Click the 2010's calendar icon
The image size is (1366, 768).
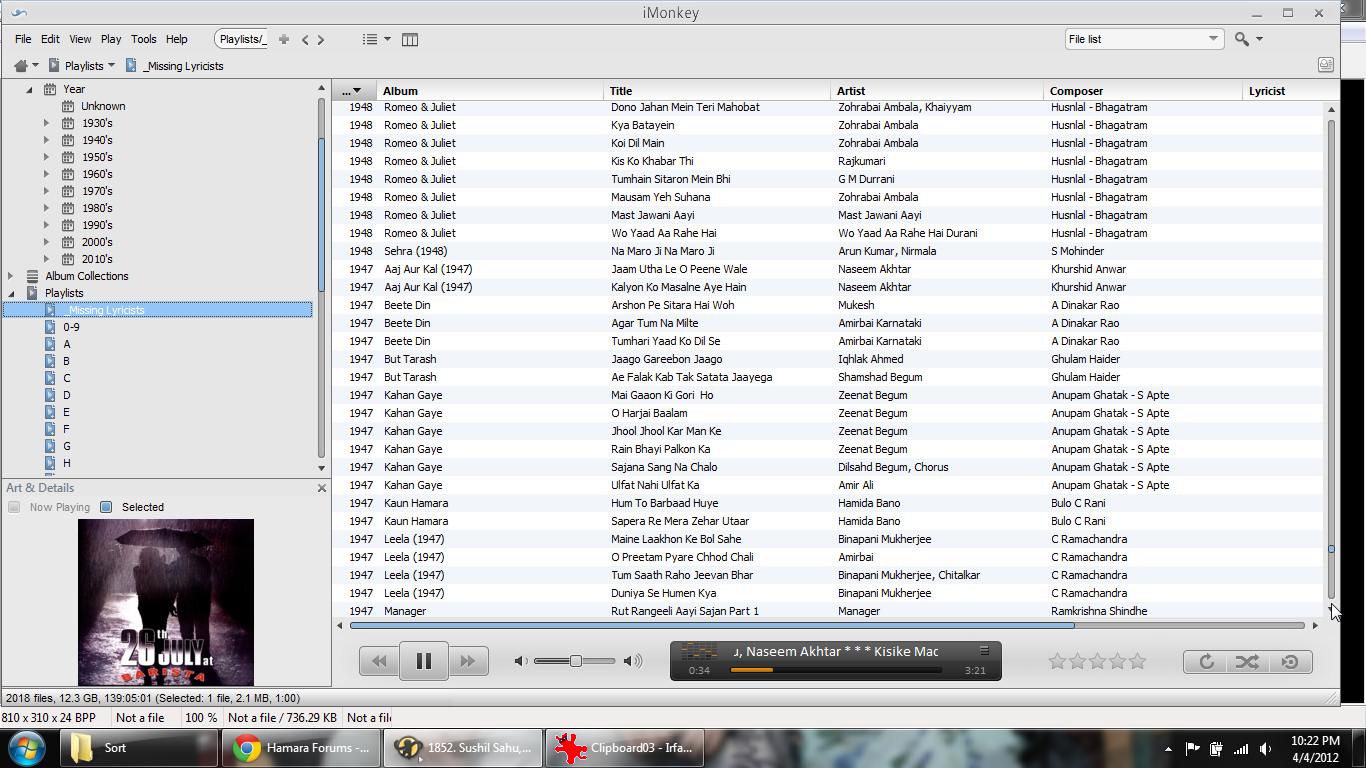(x=68, y=259)
